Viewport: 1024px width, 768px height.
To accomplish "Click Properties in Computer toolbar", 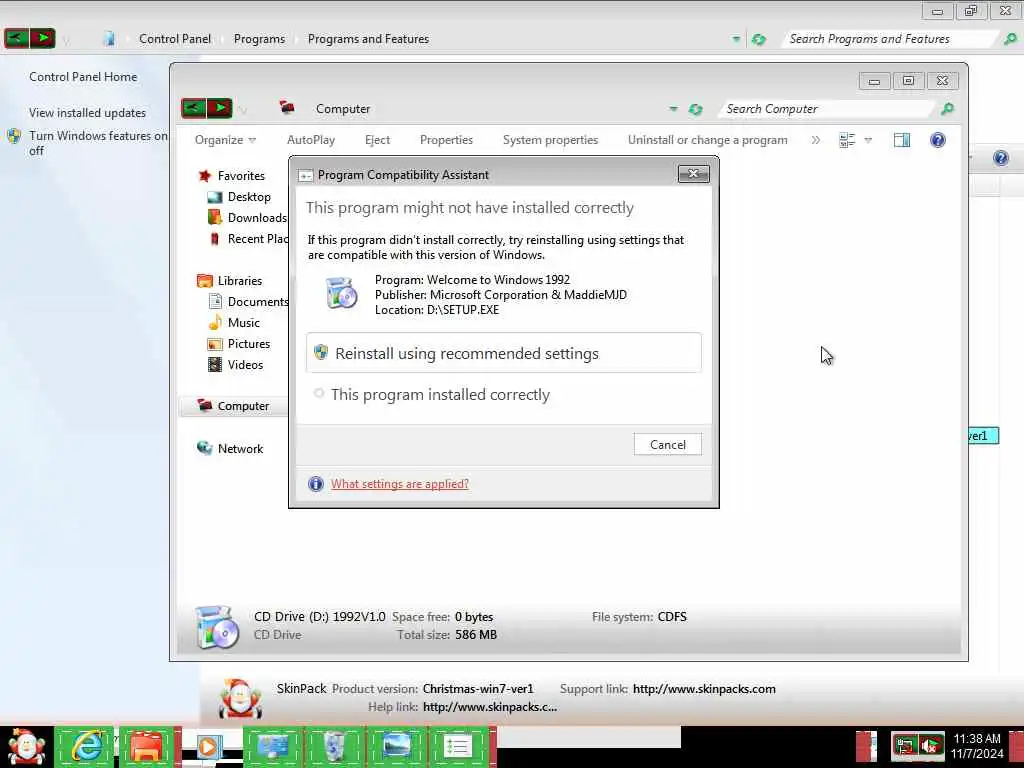I will 446,140.
